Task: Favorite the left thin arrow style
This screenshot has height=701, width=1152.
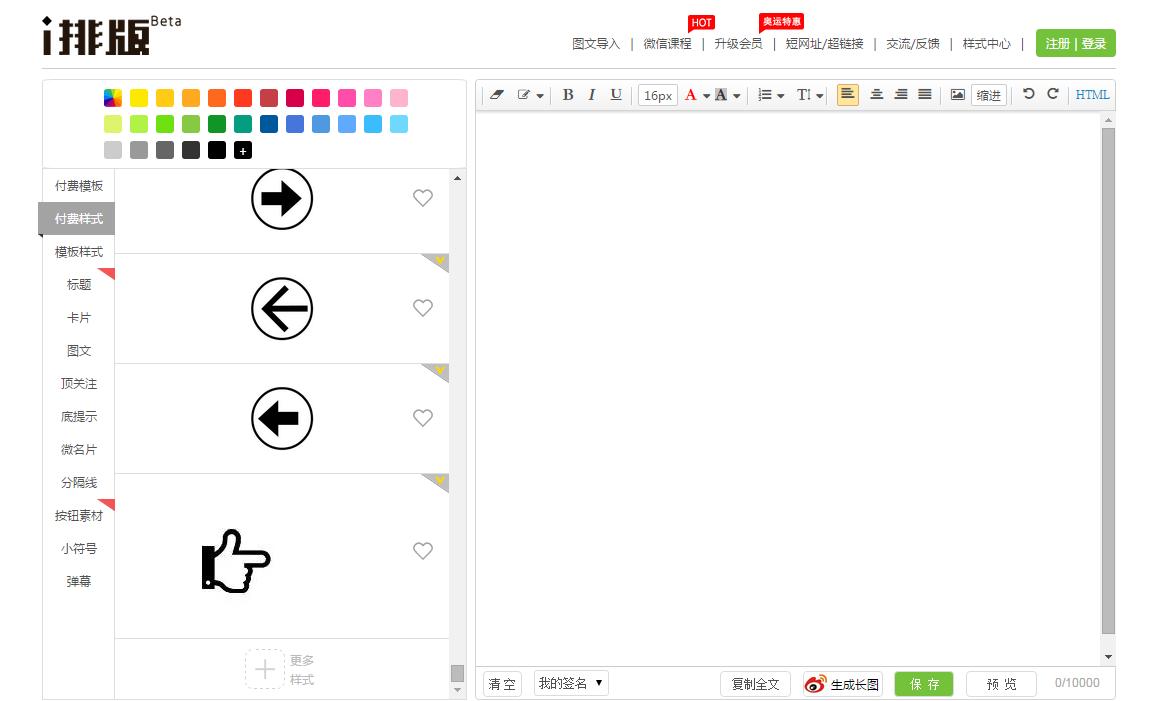Action: pyautogui.click(x=422, y=308)
